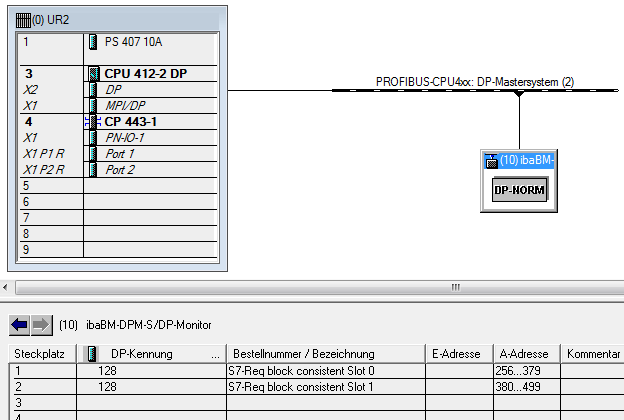
Task: Click the PS 407 10A module icon
Action: (x=93, y=44)
